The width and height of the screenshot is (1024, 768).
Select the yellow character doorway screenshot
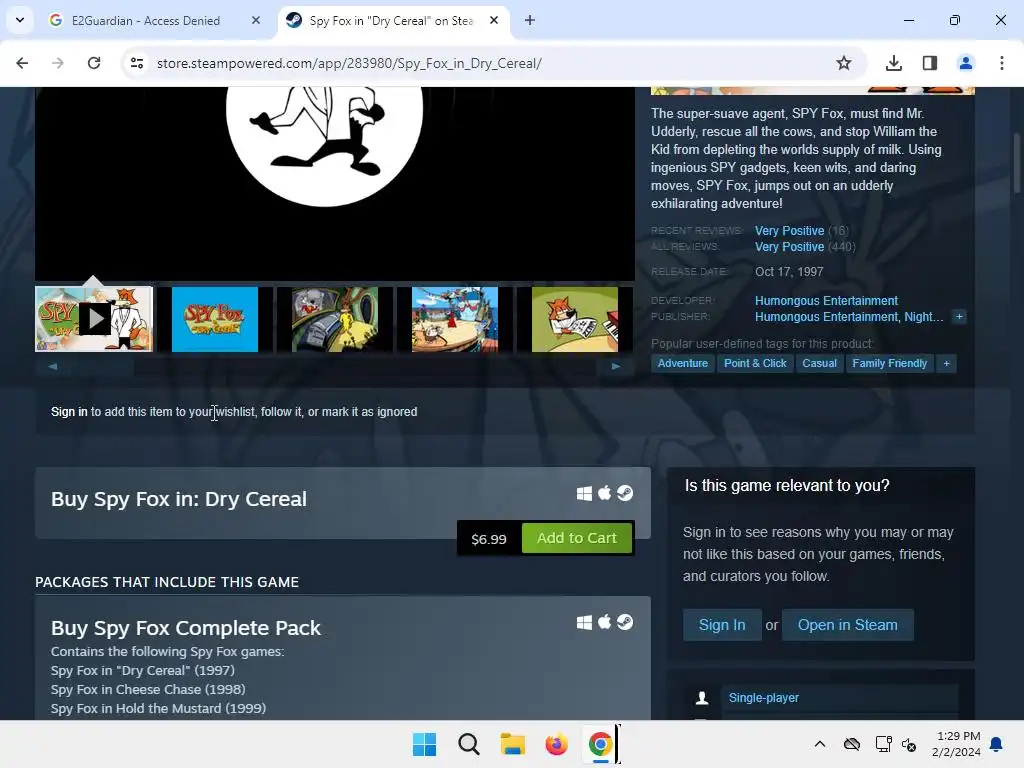tap(335, 319)
